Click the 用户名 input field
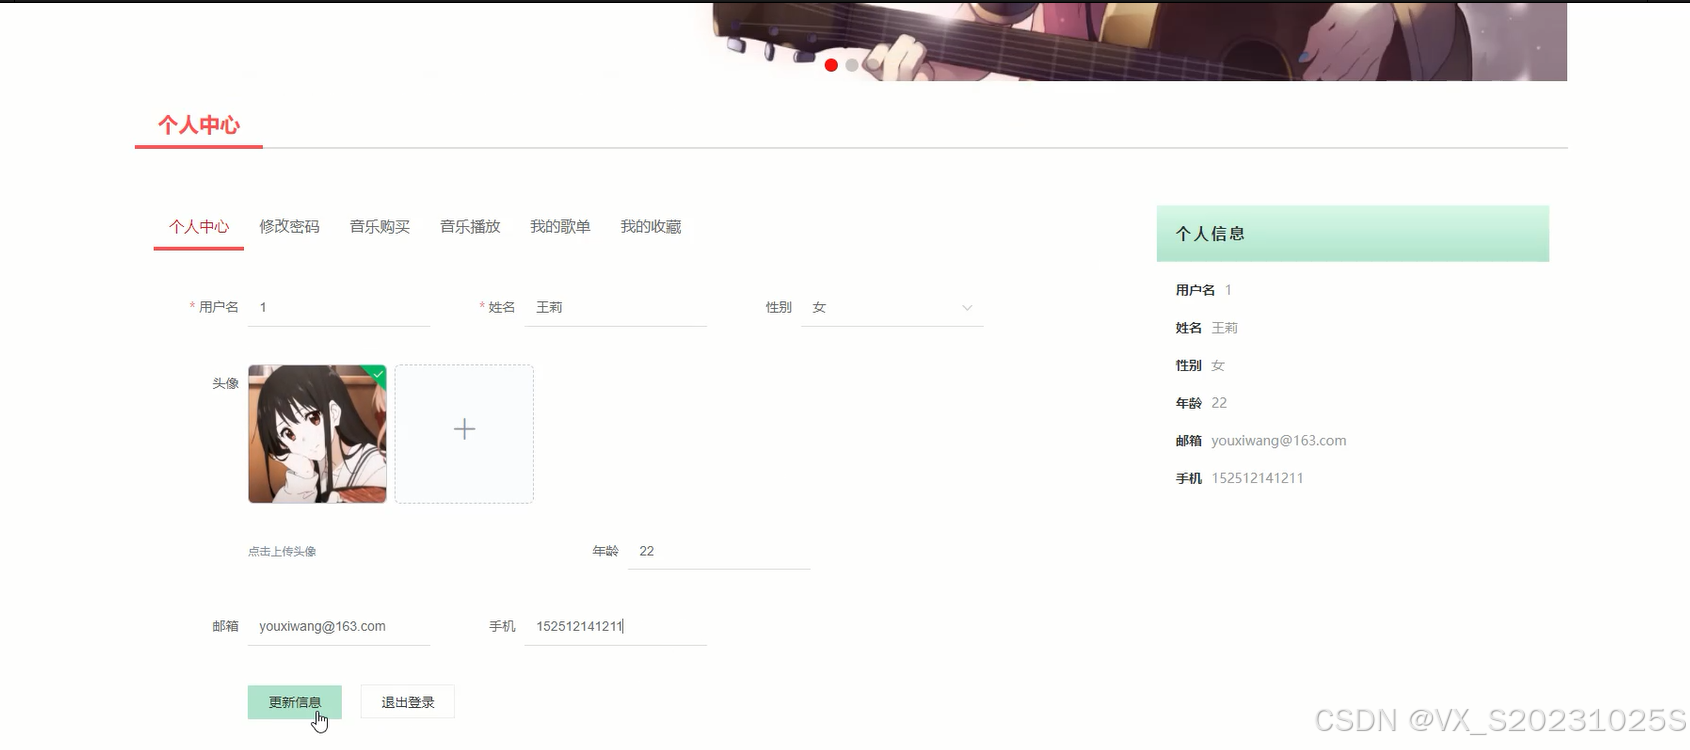The image size is (1690, 750). (339, 308)
